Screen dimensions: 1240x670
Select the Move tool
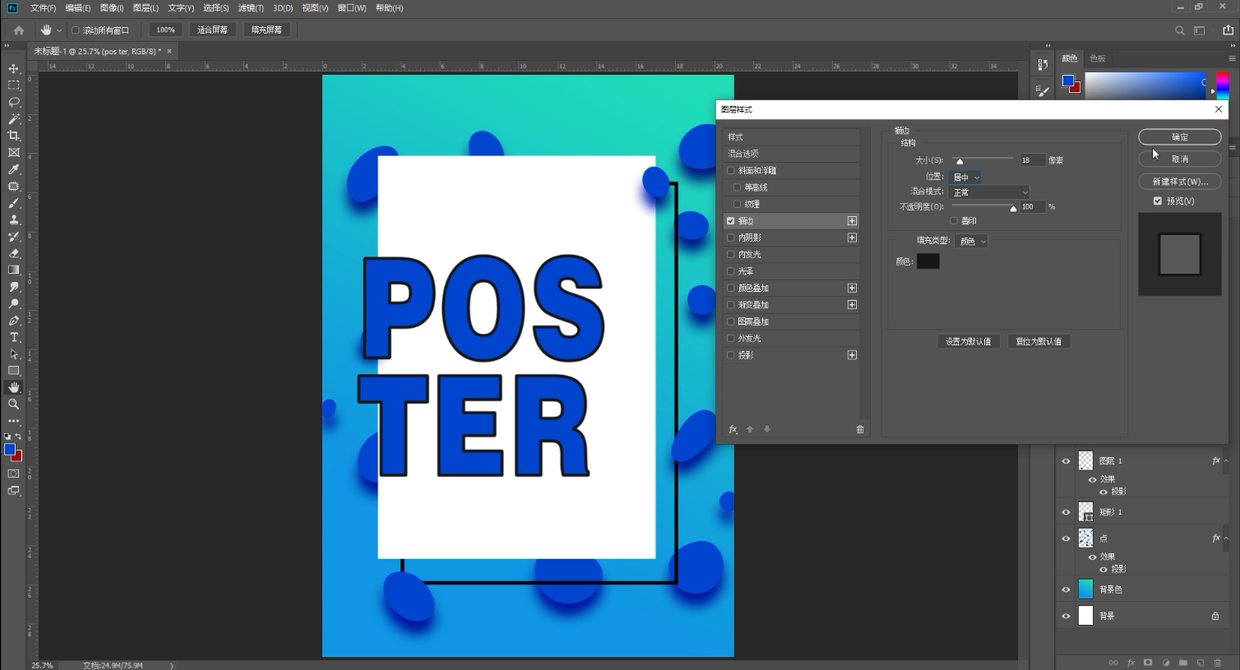pyautogui.click(x=14, y=69)
